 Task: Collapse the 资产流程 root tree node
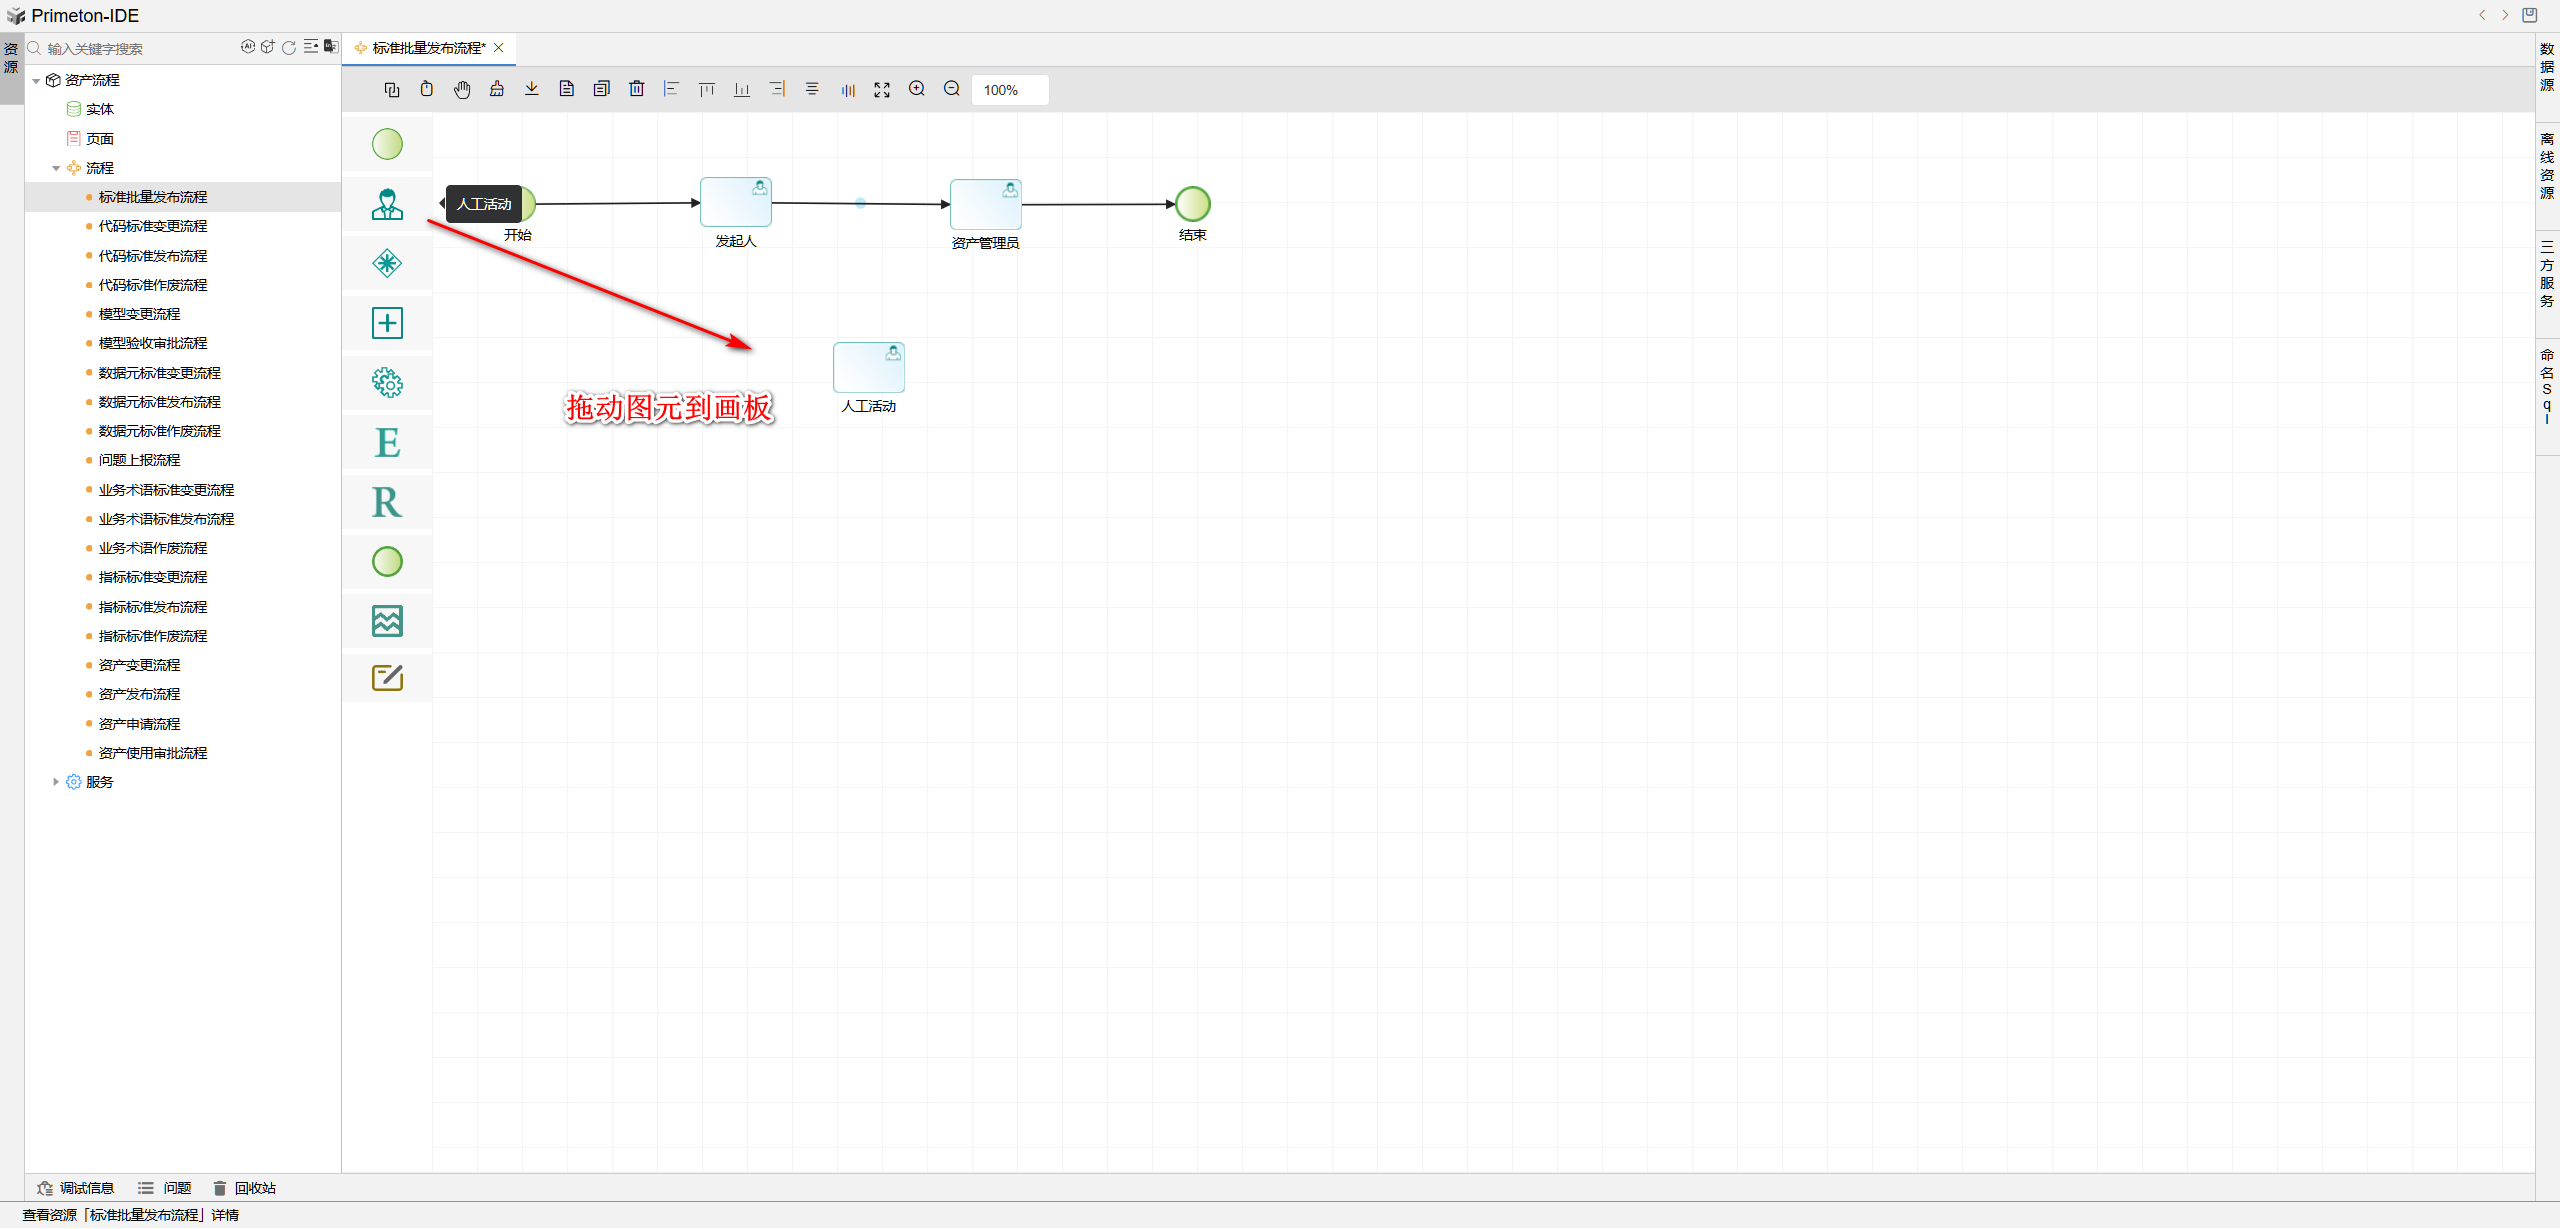point(37,81)
